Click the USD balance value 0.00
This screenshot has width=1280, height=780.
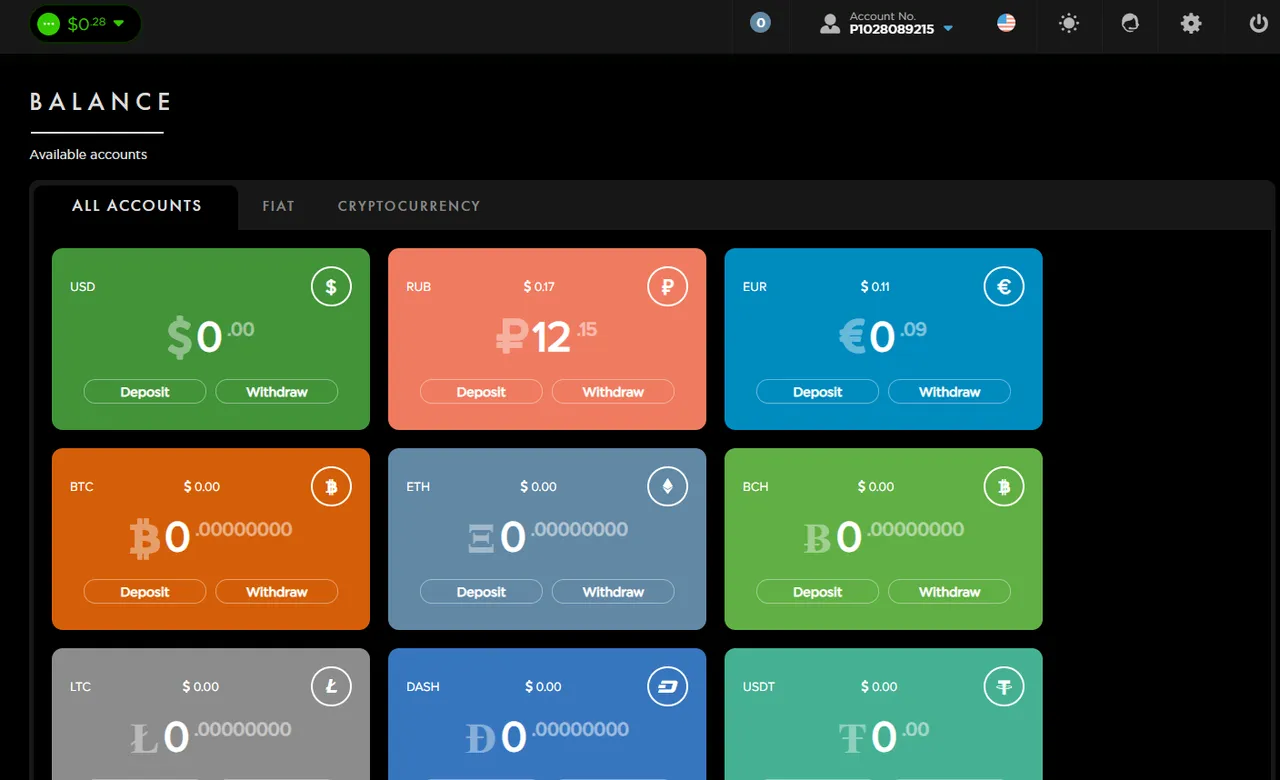click(211, 337)
